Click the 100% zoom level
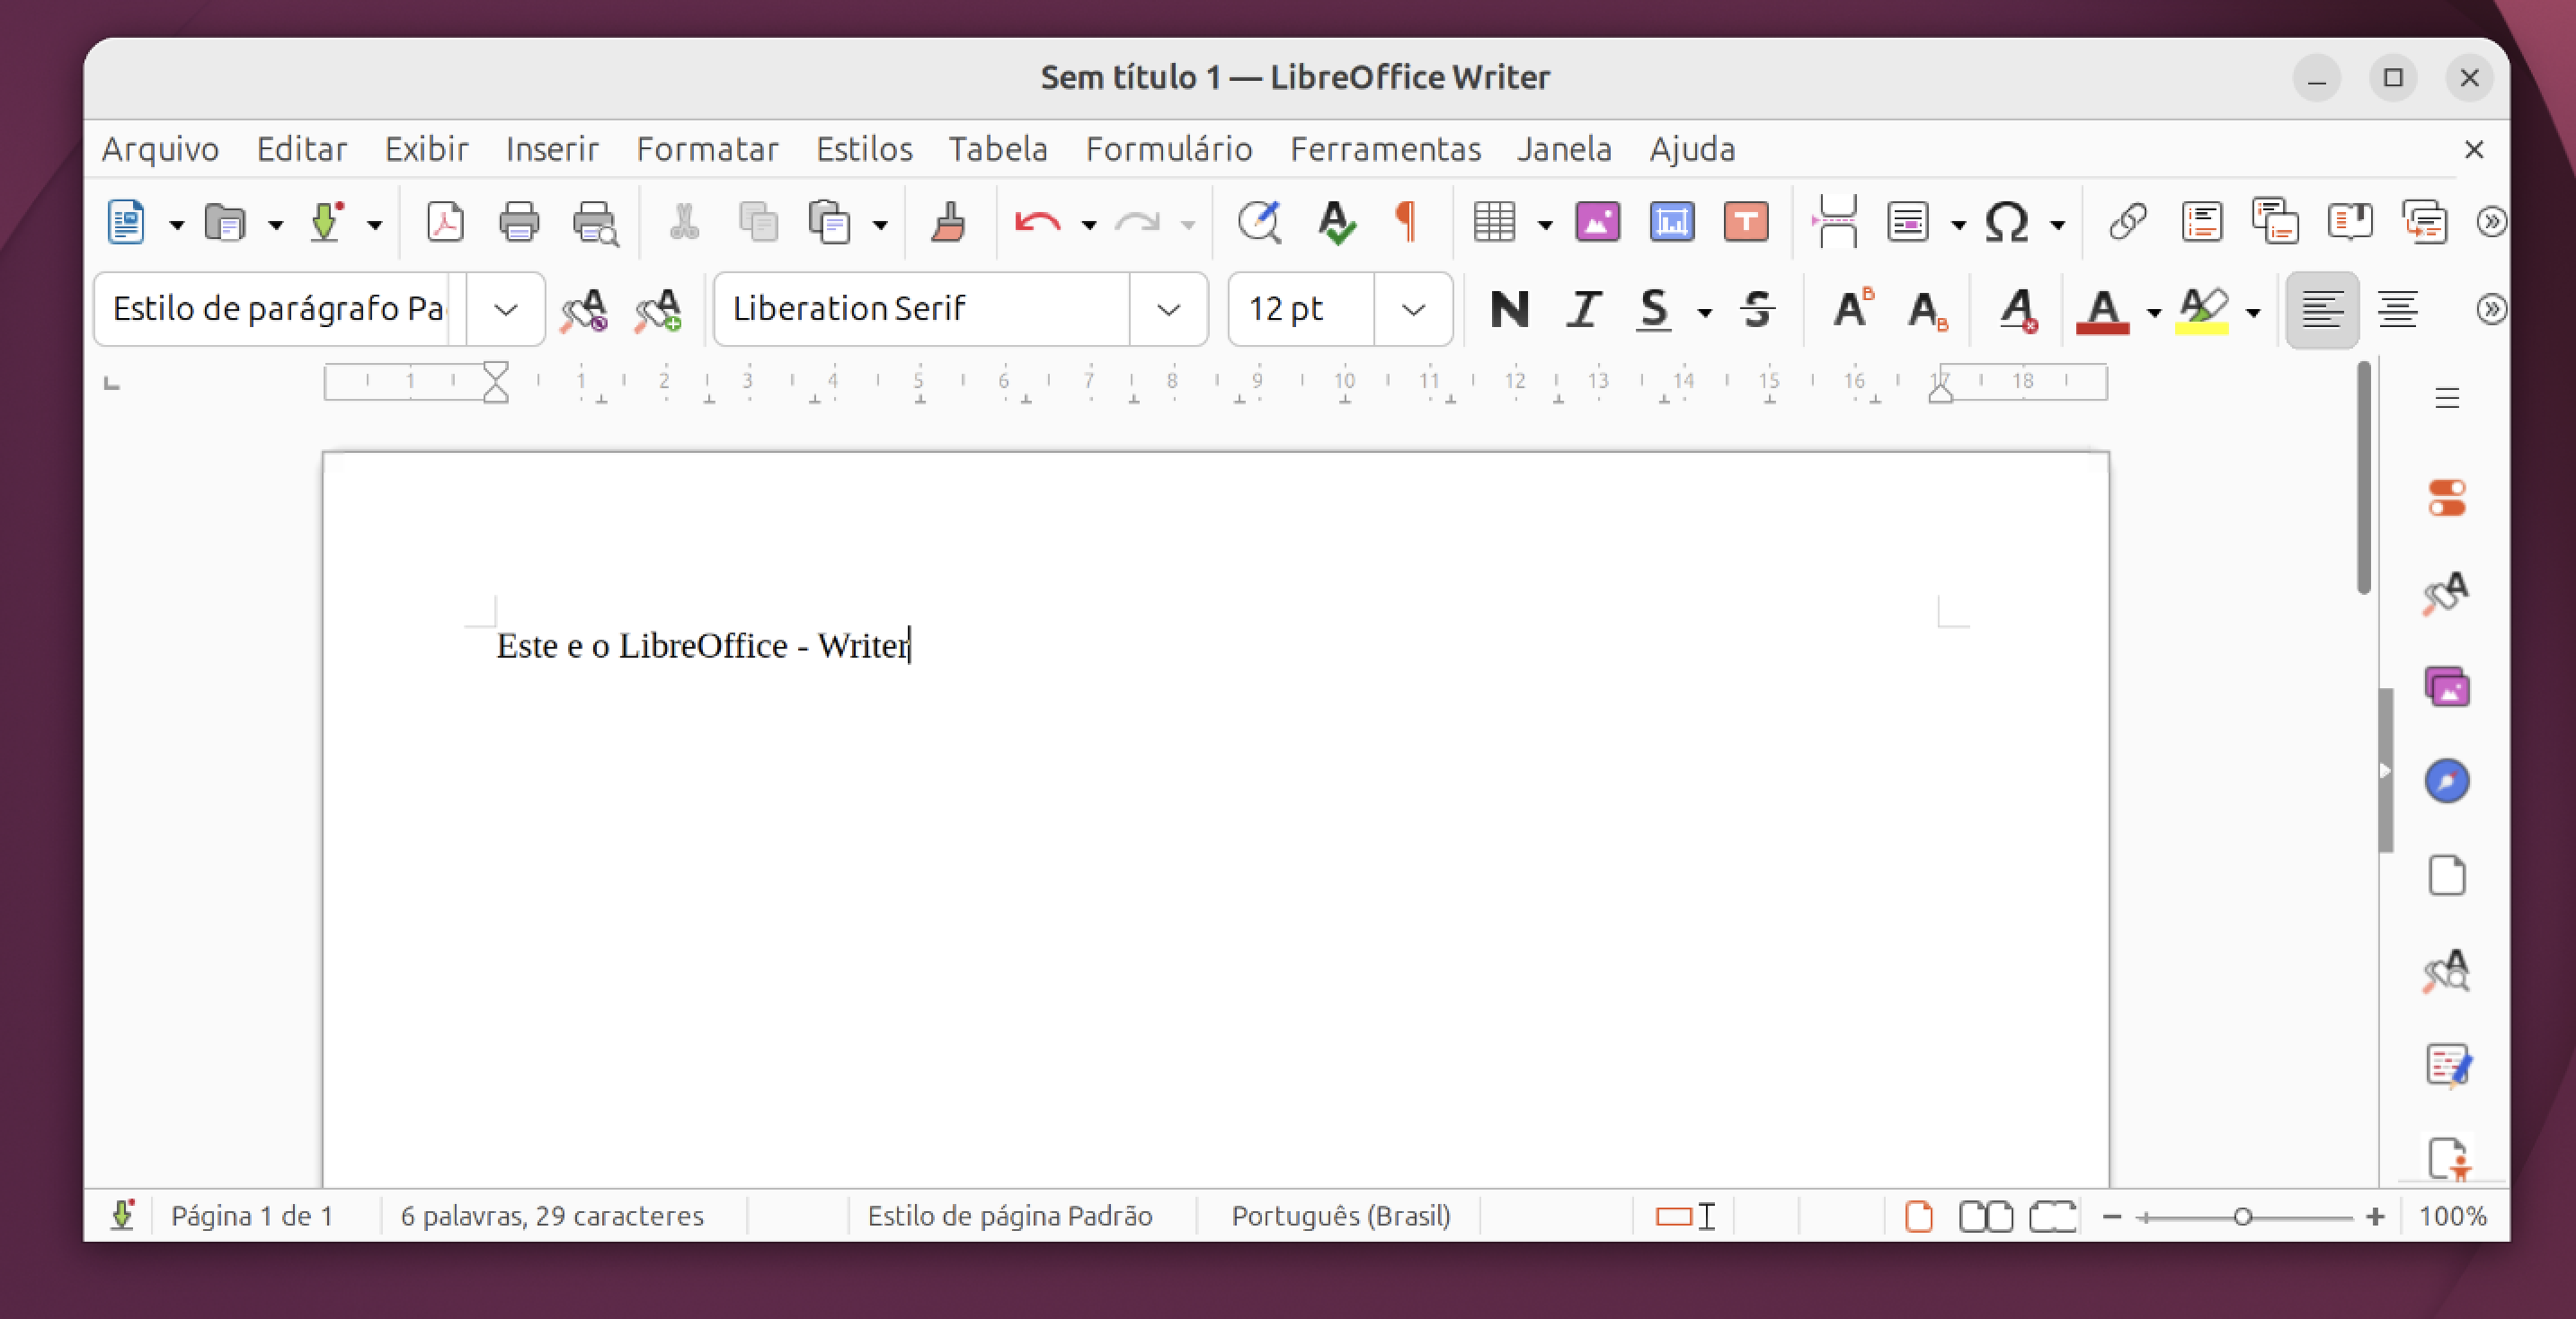 point(2452,1216)
